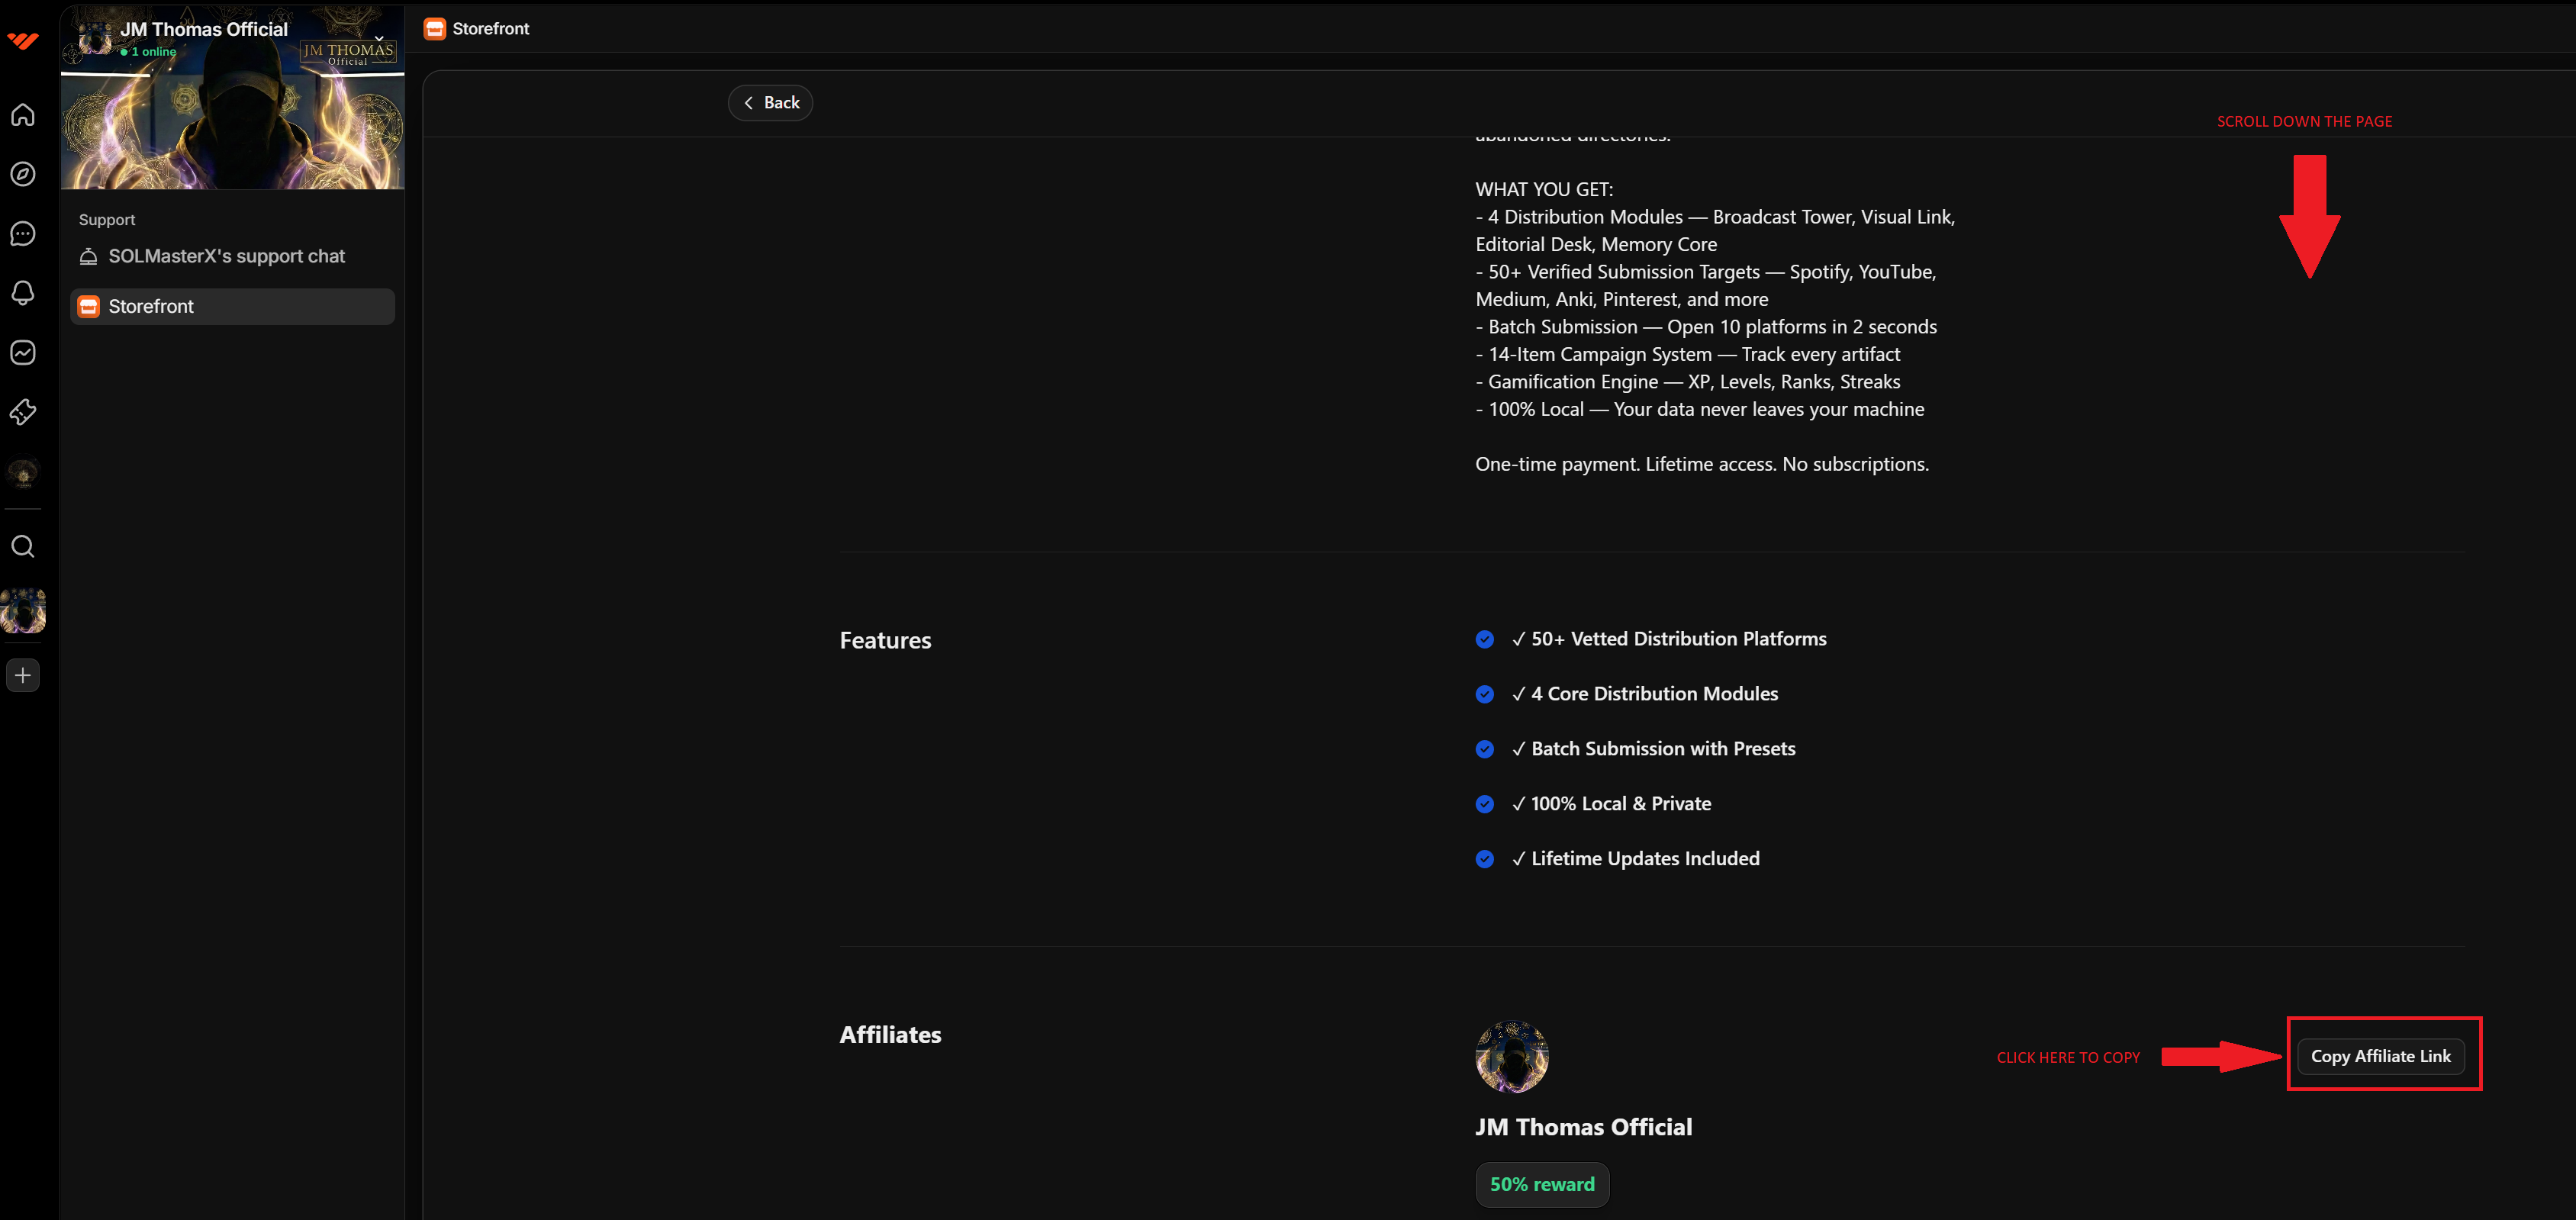The width and height of the screenshot is (2576, 1220).
Task: Click the Whop logo icon
Action: point(23,40)
